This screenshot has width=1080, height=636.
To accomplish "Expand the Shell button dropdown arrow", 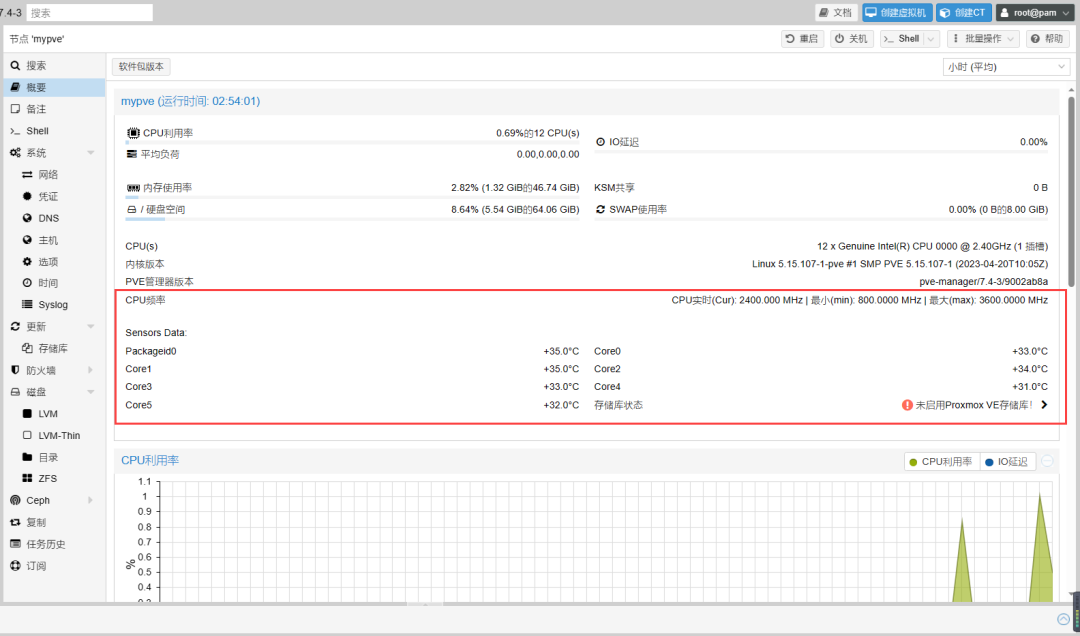I will tap(931, 39).
